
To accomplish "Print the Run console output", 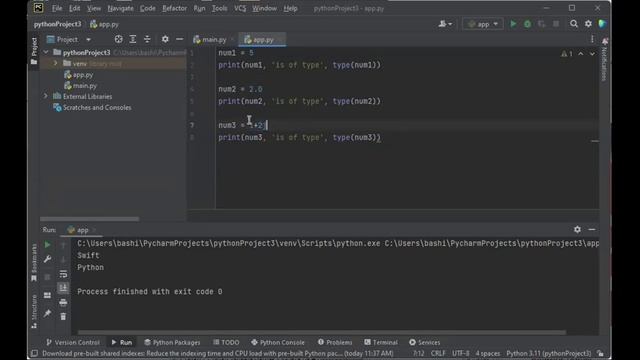I will [63, 302].
